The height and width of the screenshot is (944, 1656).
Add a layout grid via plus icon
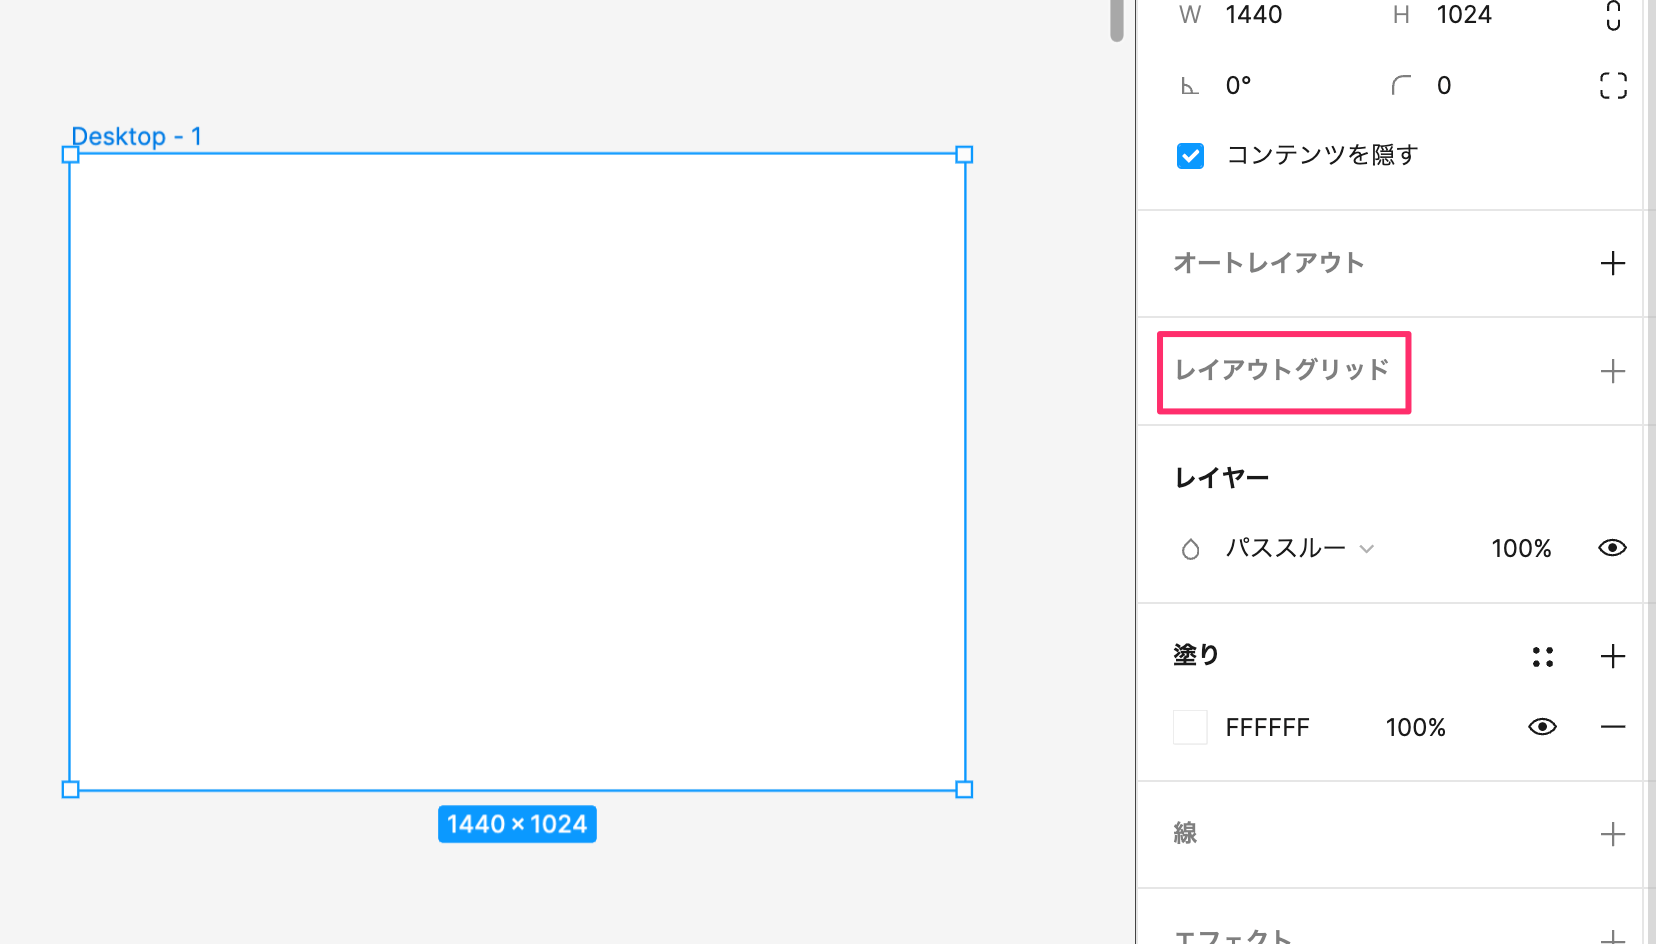coord(1612,371)
